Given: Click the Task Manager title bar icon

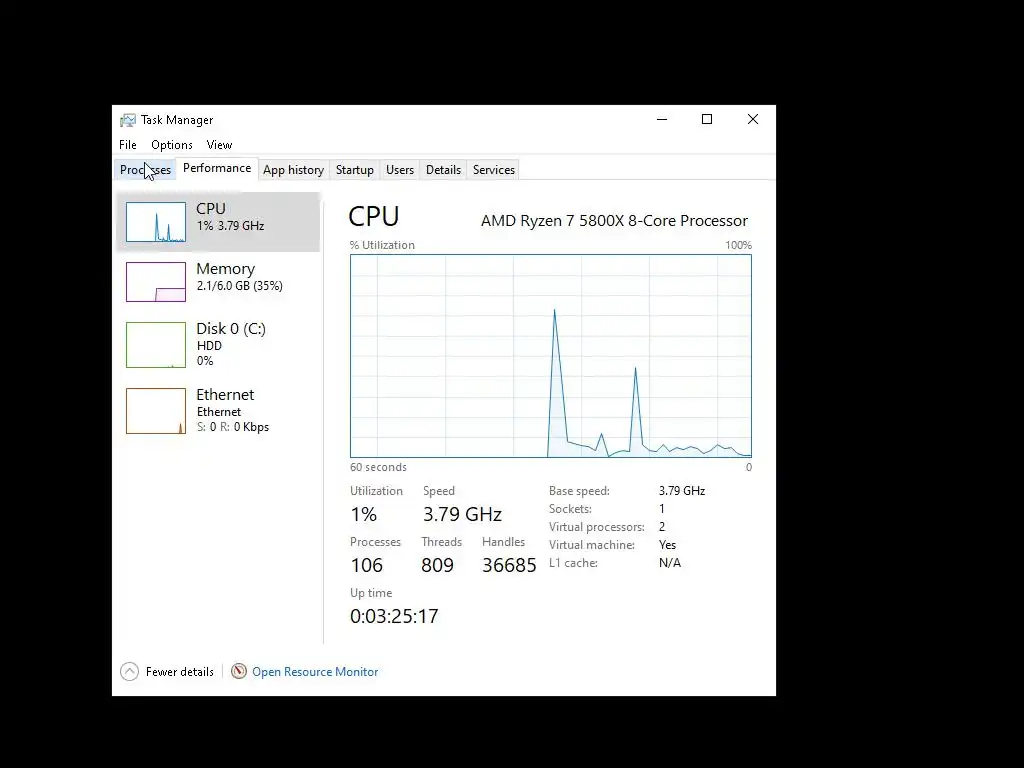Looking at the screenshot, I should point(128,120).
